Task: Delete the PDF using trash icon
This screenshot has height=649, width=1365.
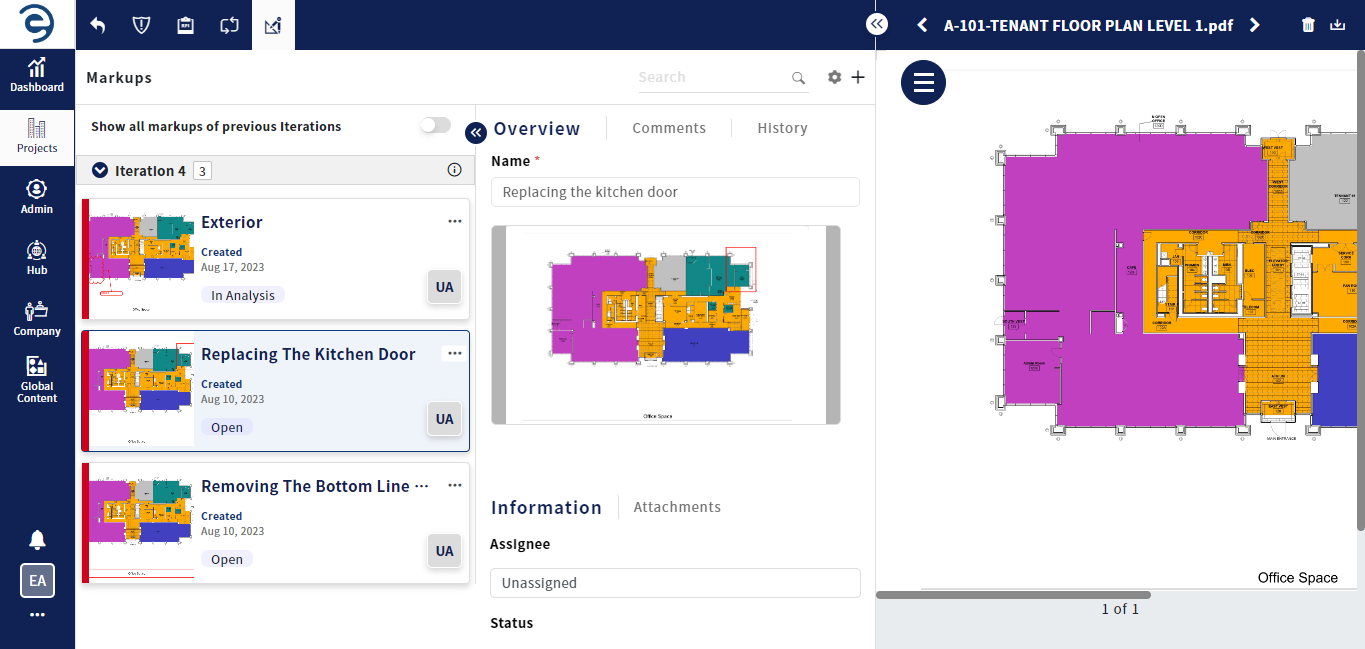Action: pyautogui.click(x=1308, y=25)
